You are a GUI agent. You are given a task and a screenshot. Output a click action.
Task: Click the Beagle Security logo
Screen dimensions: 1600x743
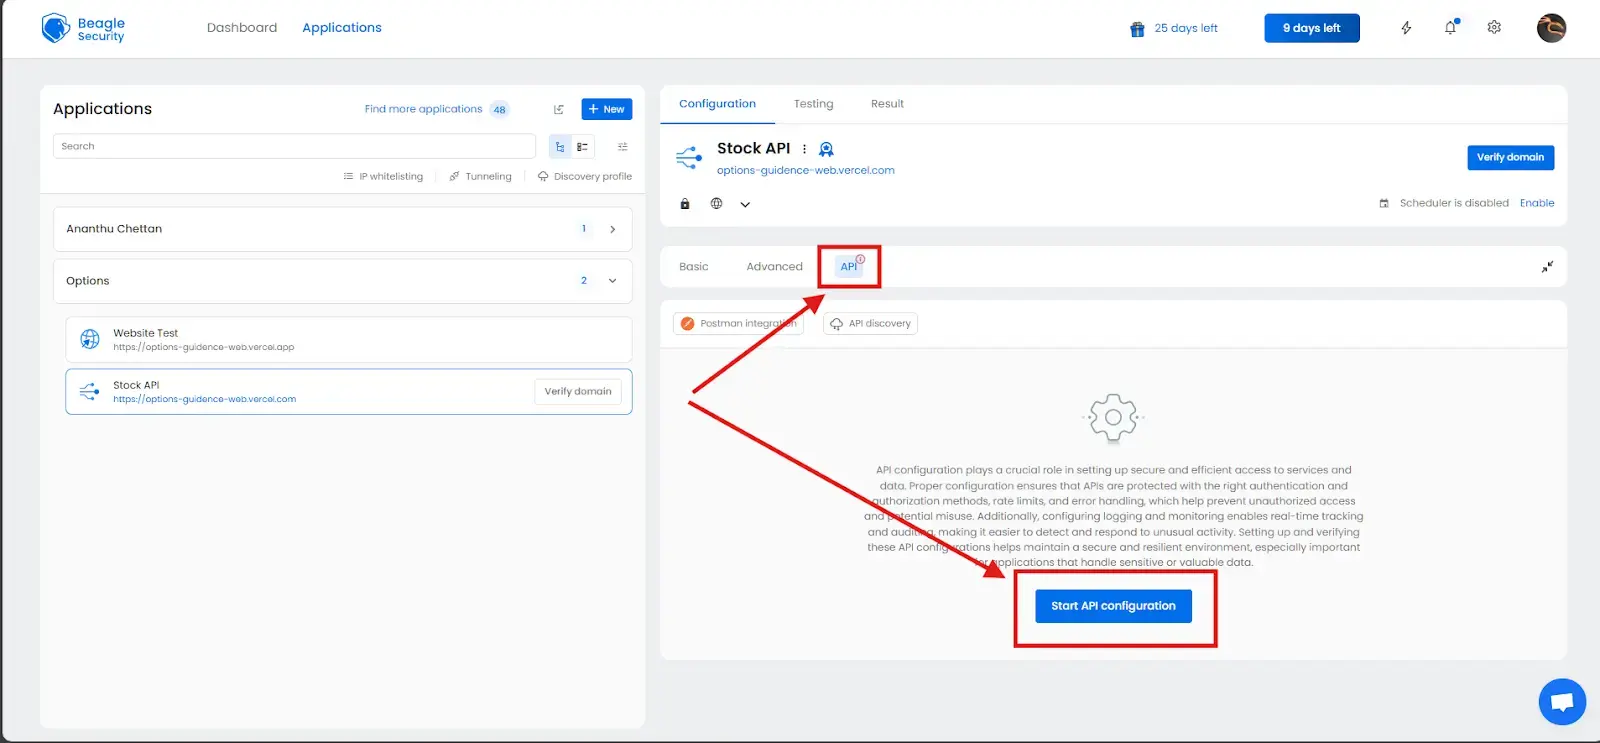83,29
